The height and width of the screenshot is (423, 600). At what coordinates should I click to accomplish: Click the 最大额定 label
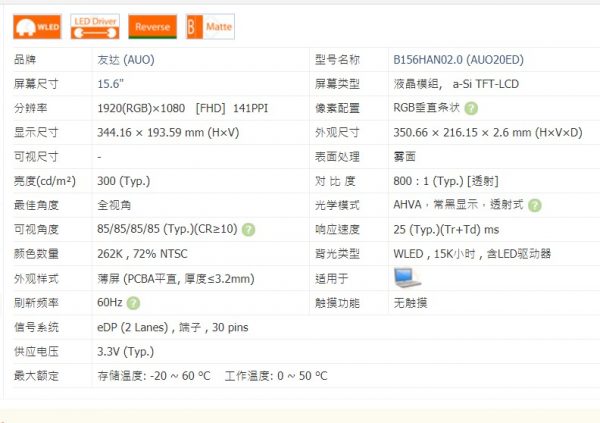pos(36,376)
